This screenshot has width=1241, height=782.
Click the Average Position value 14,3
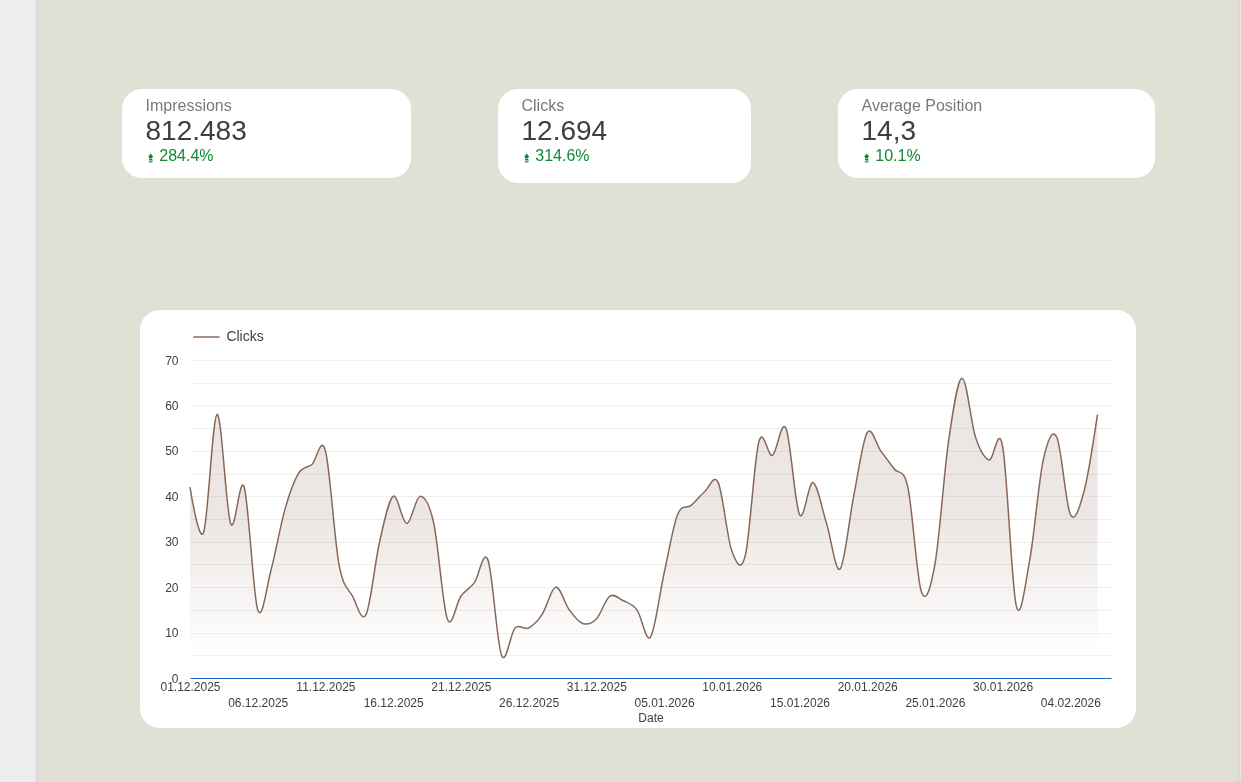[889, 131]
